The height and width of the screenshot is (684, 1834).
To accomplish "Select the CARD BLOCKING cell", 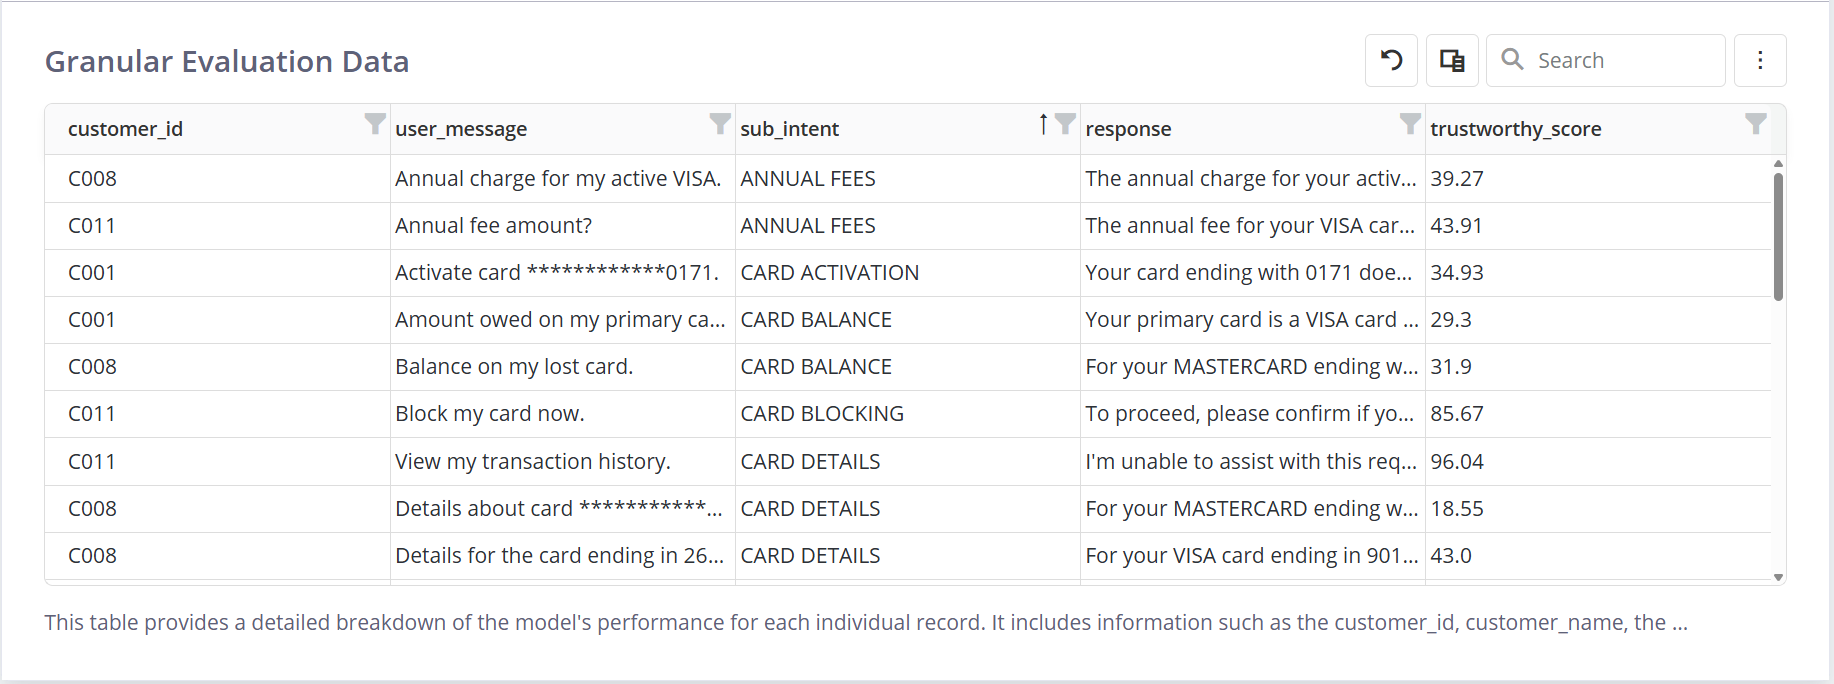I will [x=822, y=414].
